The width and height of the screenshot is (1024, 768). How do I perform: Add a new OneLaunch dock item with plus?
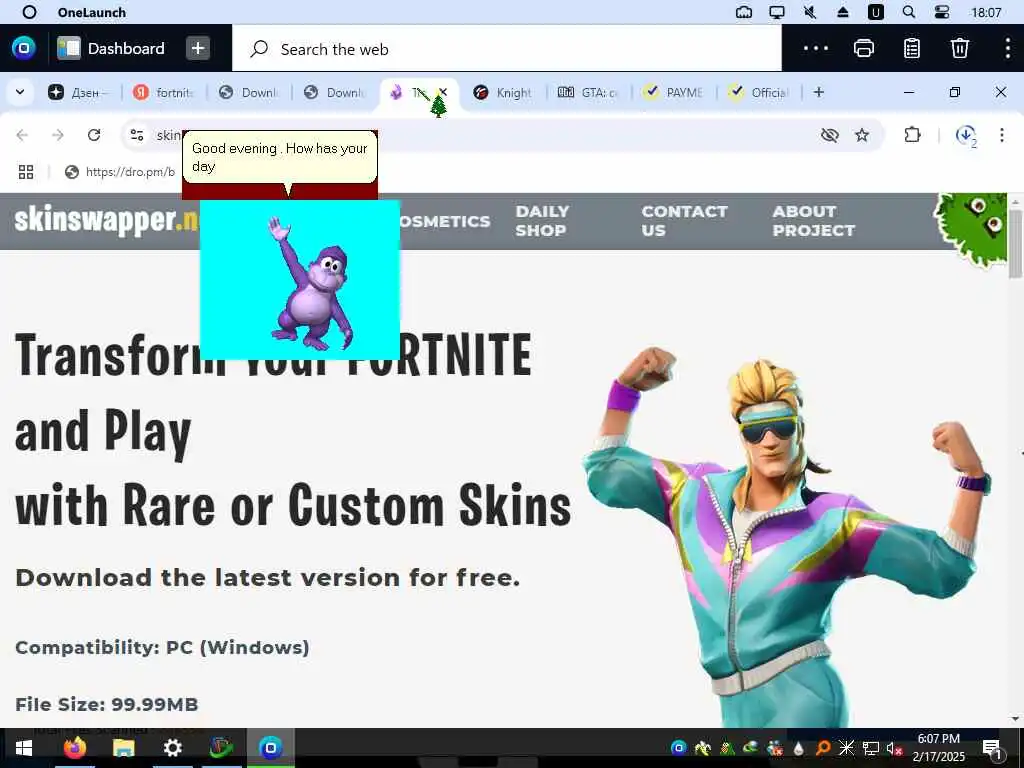coord(198,48)
